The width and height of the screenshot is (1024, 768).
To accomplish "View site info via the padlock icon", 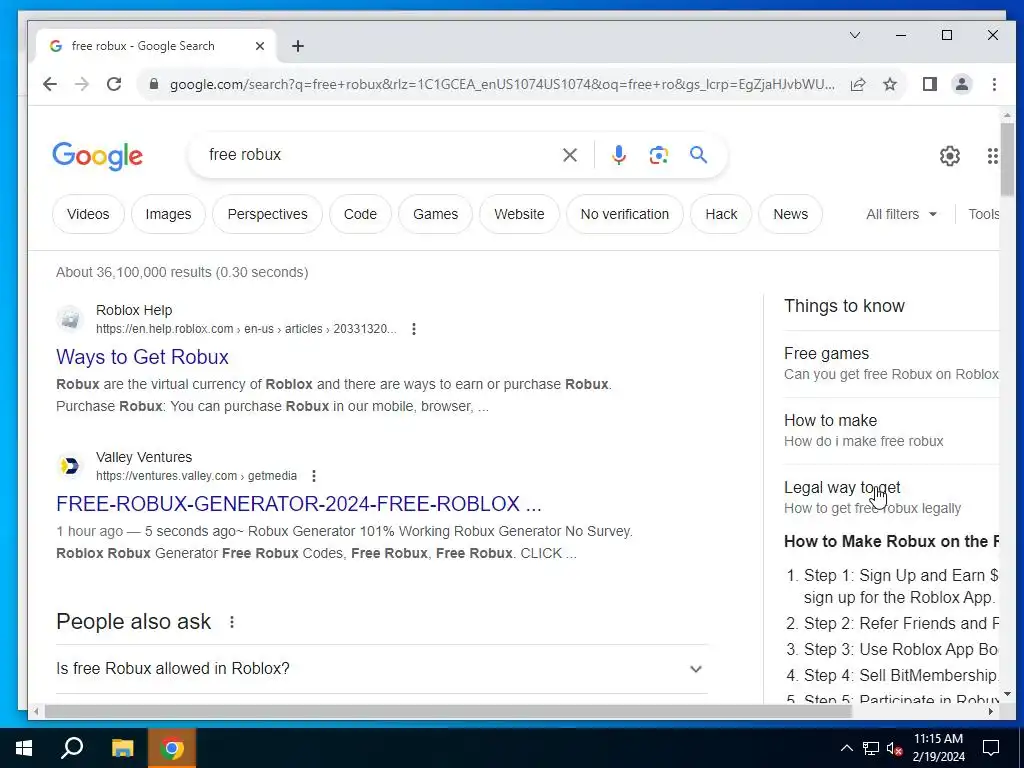I will [x=154, y=84].
